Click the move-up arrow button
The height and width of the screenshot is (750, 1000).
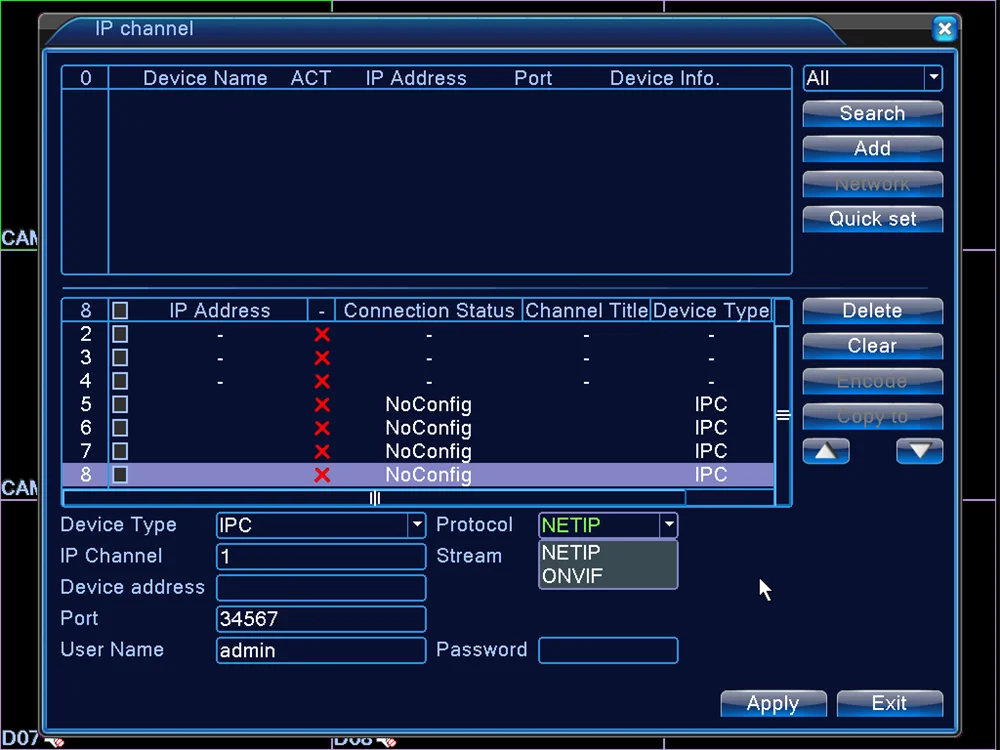(825, 451)
